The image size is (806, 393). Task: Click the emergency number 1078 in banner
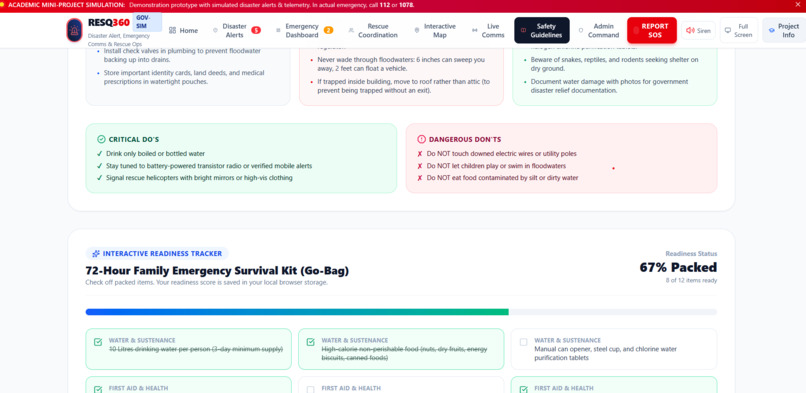pos(406,5)
